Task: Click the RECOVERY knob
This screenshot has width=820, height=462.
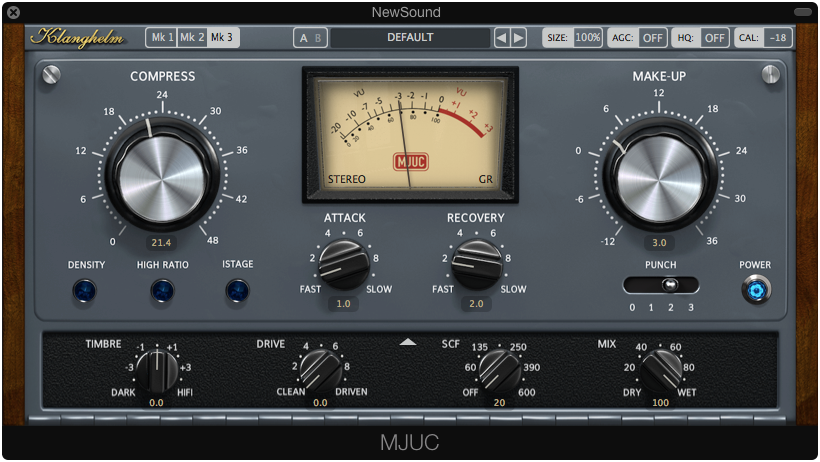Action: [x=476, y=264]
